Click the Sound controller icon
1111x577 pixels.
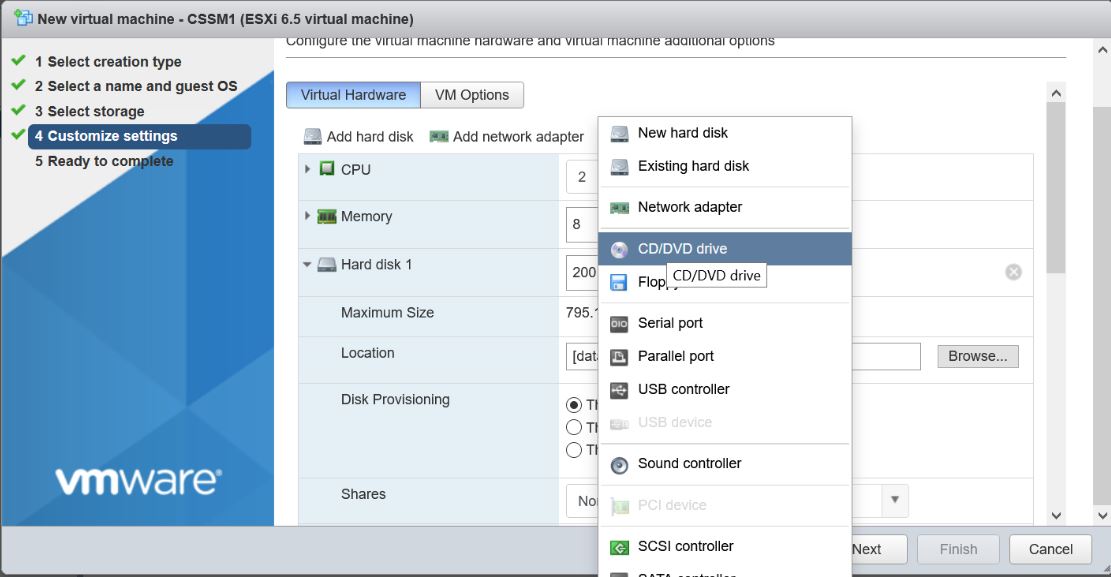(619, 465)
